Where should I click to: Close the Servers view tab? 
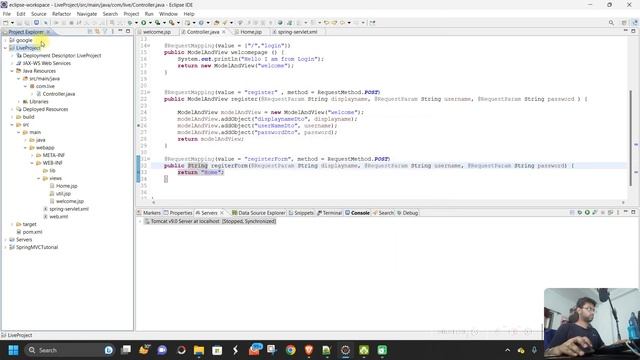point(222,213)
